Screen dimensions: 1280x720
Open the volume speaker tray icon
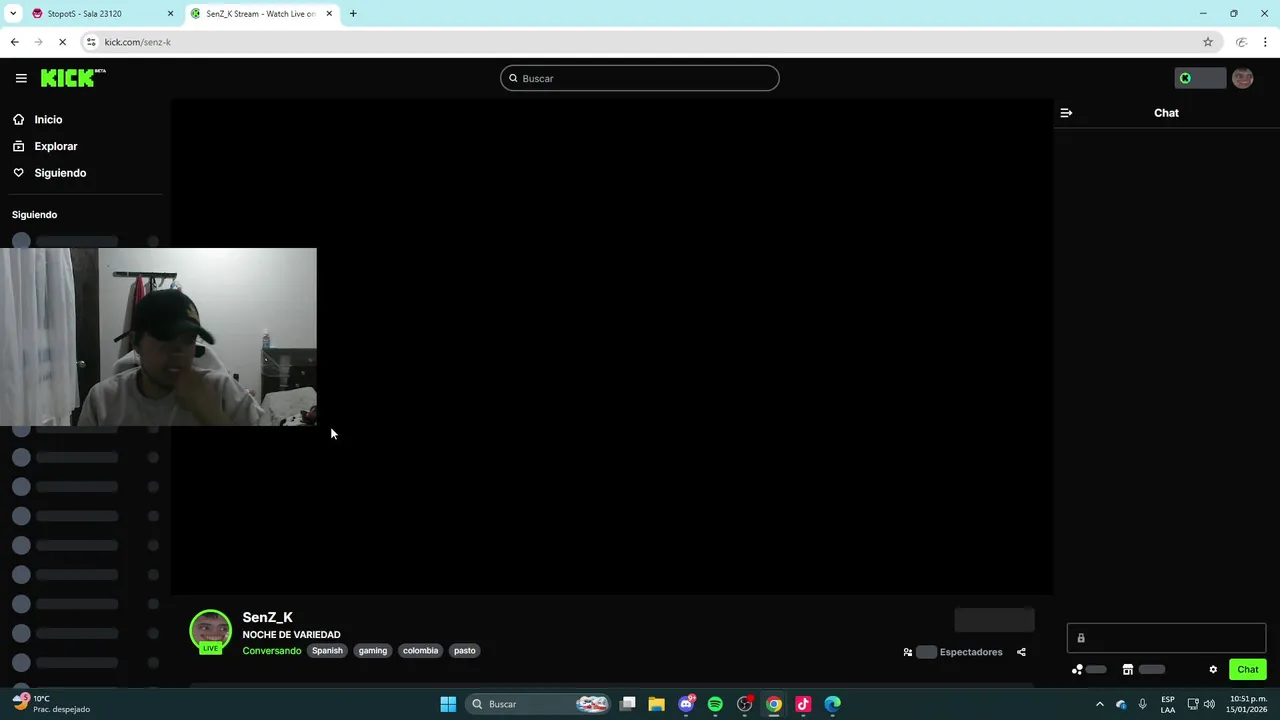(1210, 704)
